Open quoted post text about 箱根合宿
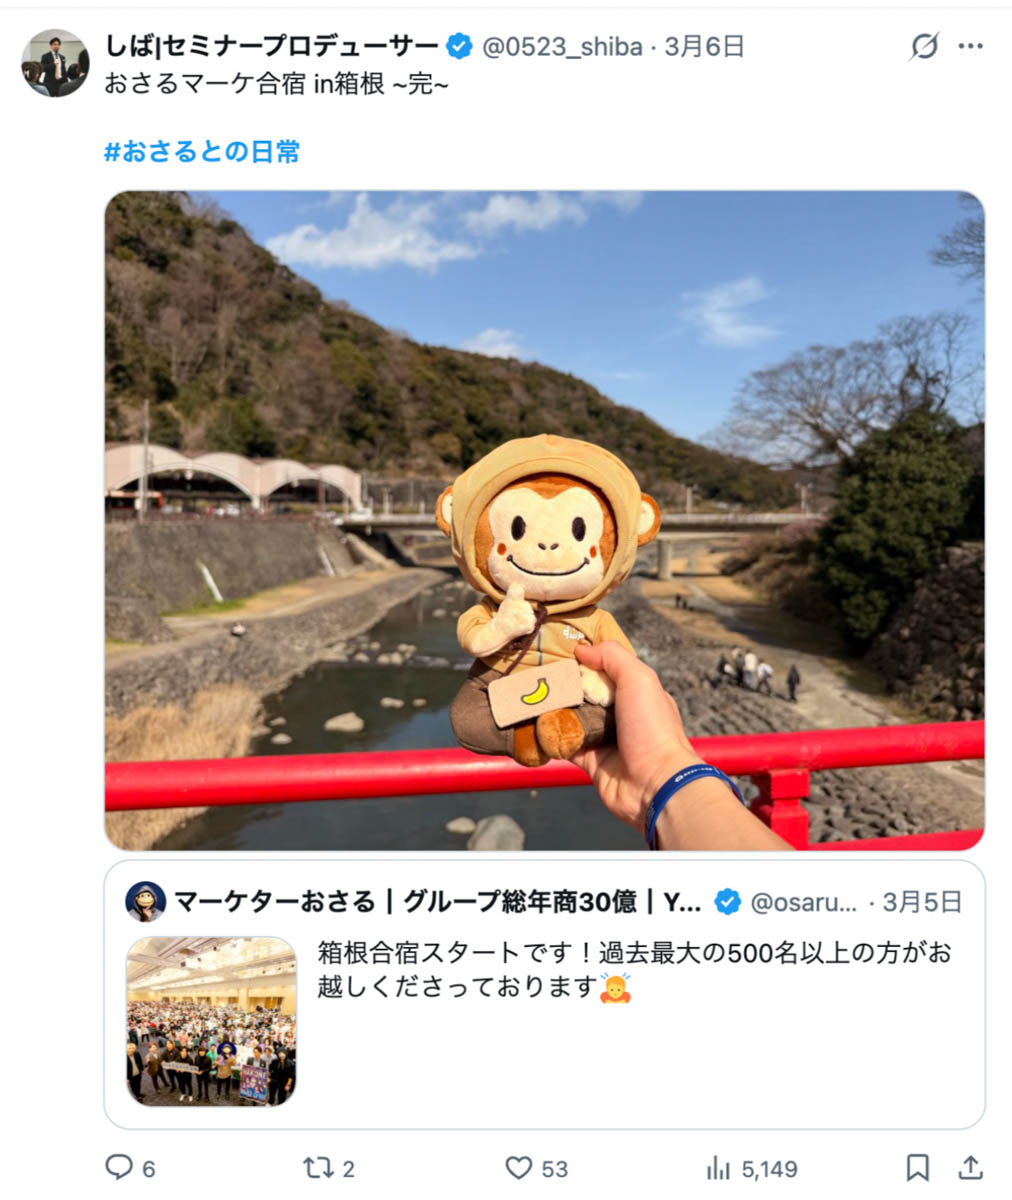The width and height of the screenshot is (1012, 1200). pos(635,969)
